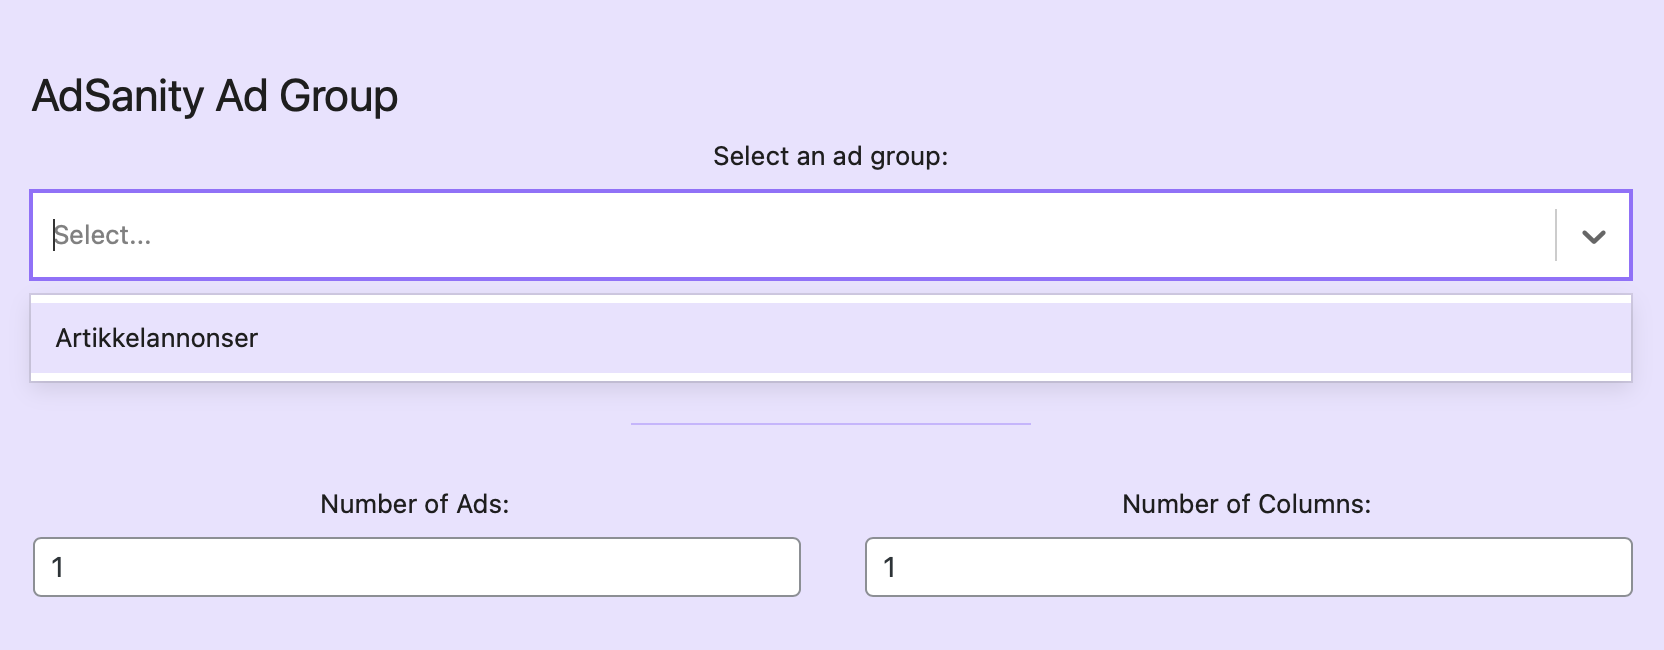The width and height of the screenshot is (1664, 650).
Task: Click the horizontal divider line below the dropdown
Action: point(830,424)
